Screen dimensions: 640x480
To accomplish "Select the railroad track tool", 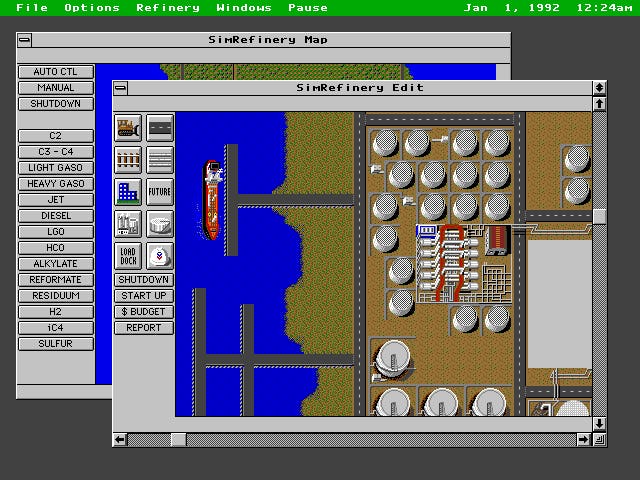I will click(129, 159).
